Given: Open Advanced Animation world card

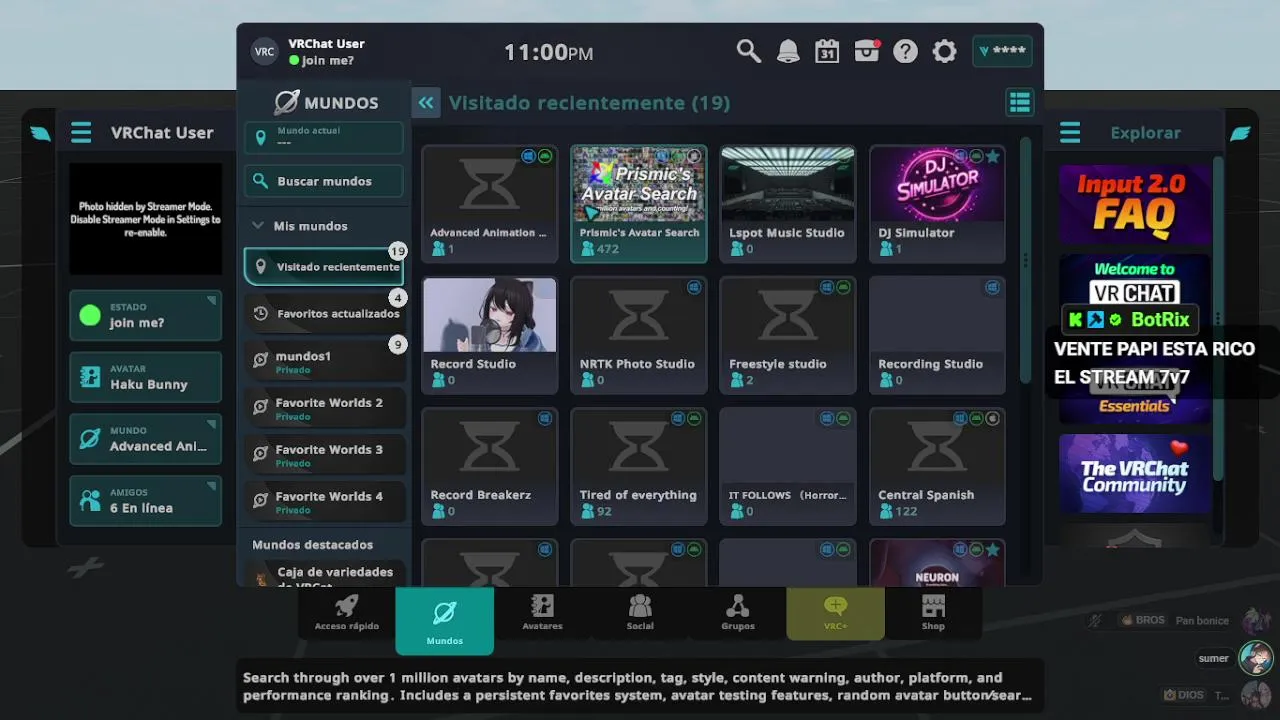Looking at the screenshot, I should point(489,203).
